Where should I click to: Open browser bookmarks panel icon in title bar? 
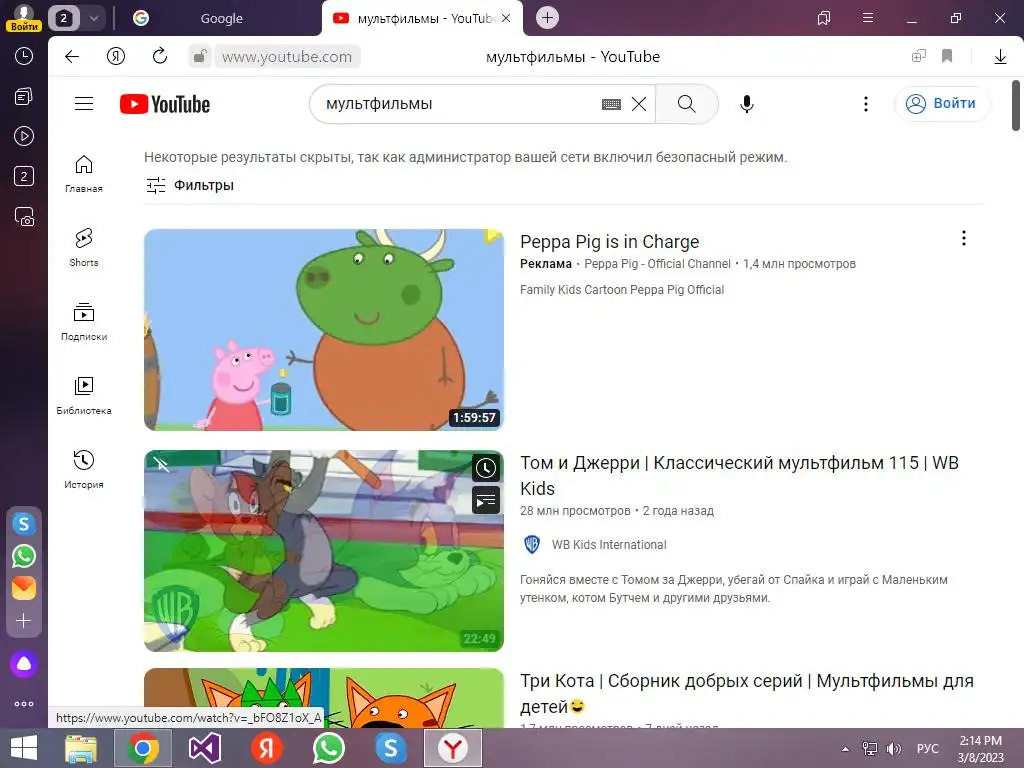824,18
